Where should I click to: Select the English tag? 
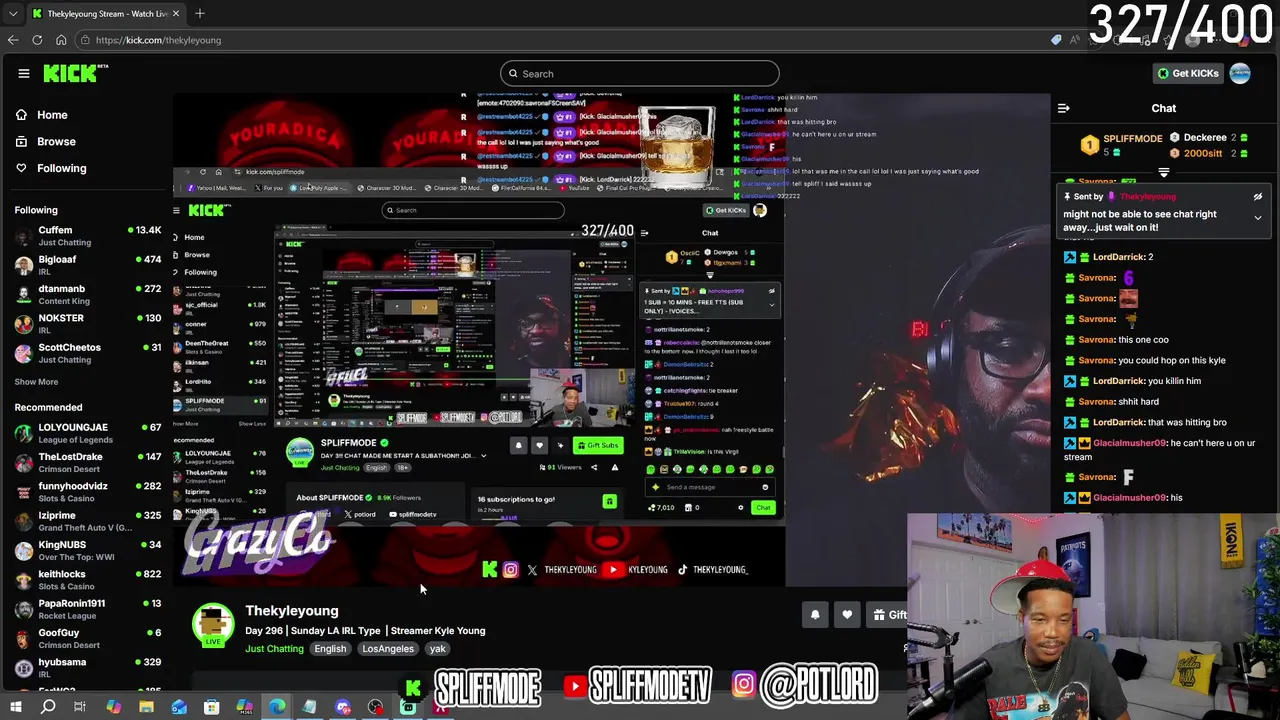click(x=330, y=649)
